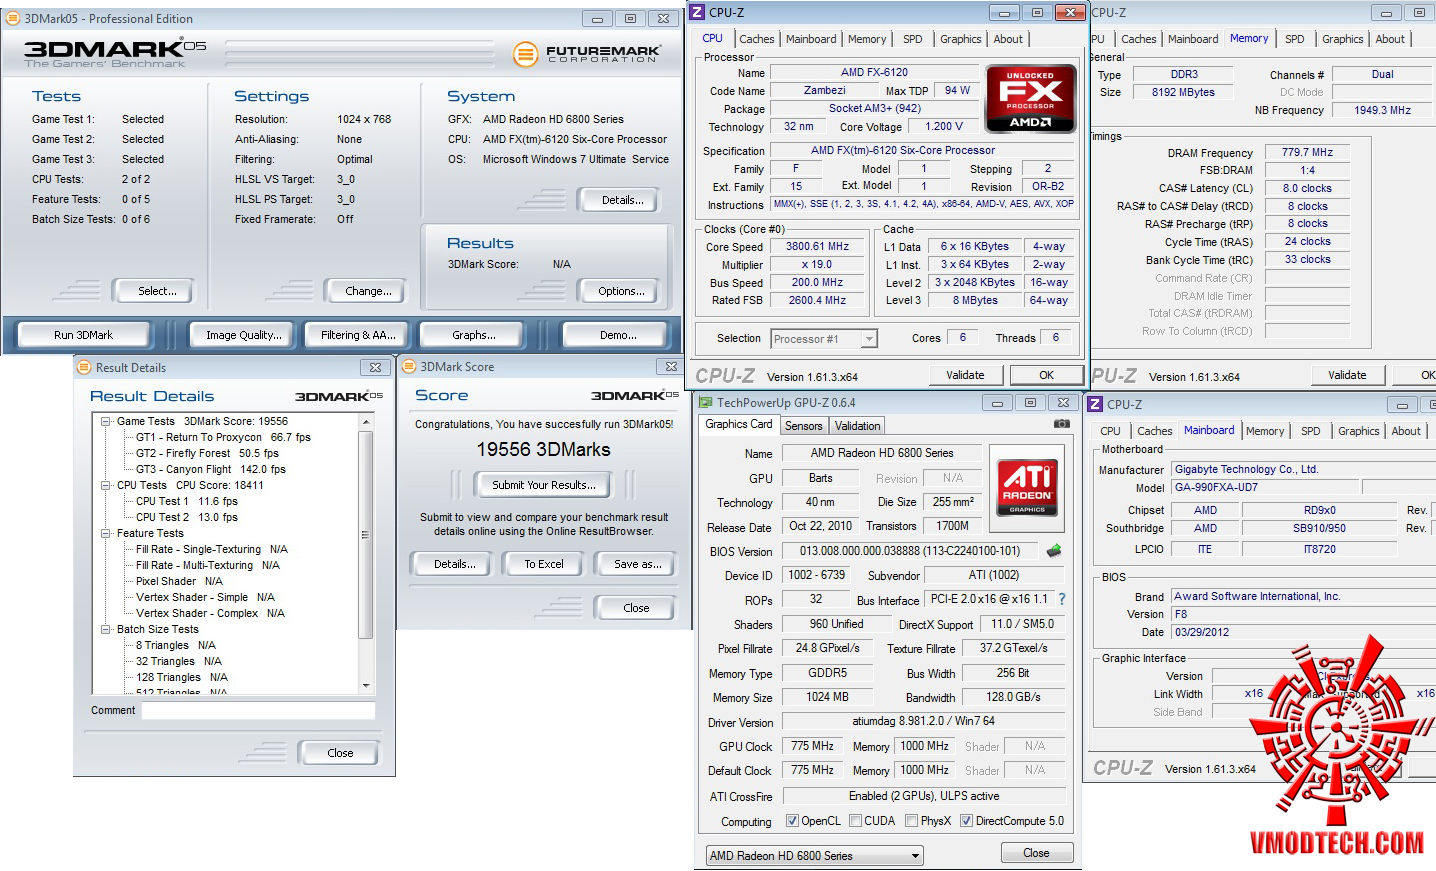
Task: Click the Result Details vertical scrollbar
Action: coord(365,554)
